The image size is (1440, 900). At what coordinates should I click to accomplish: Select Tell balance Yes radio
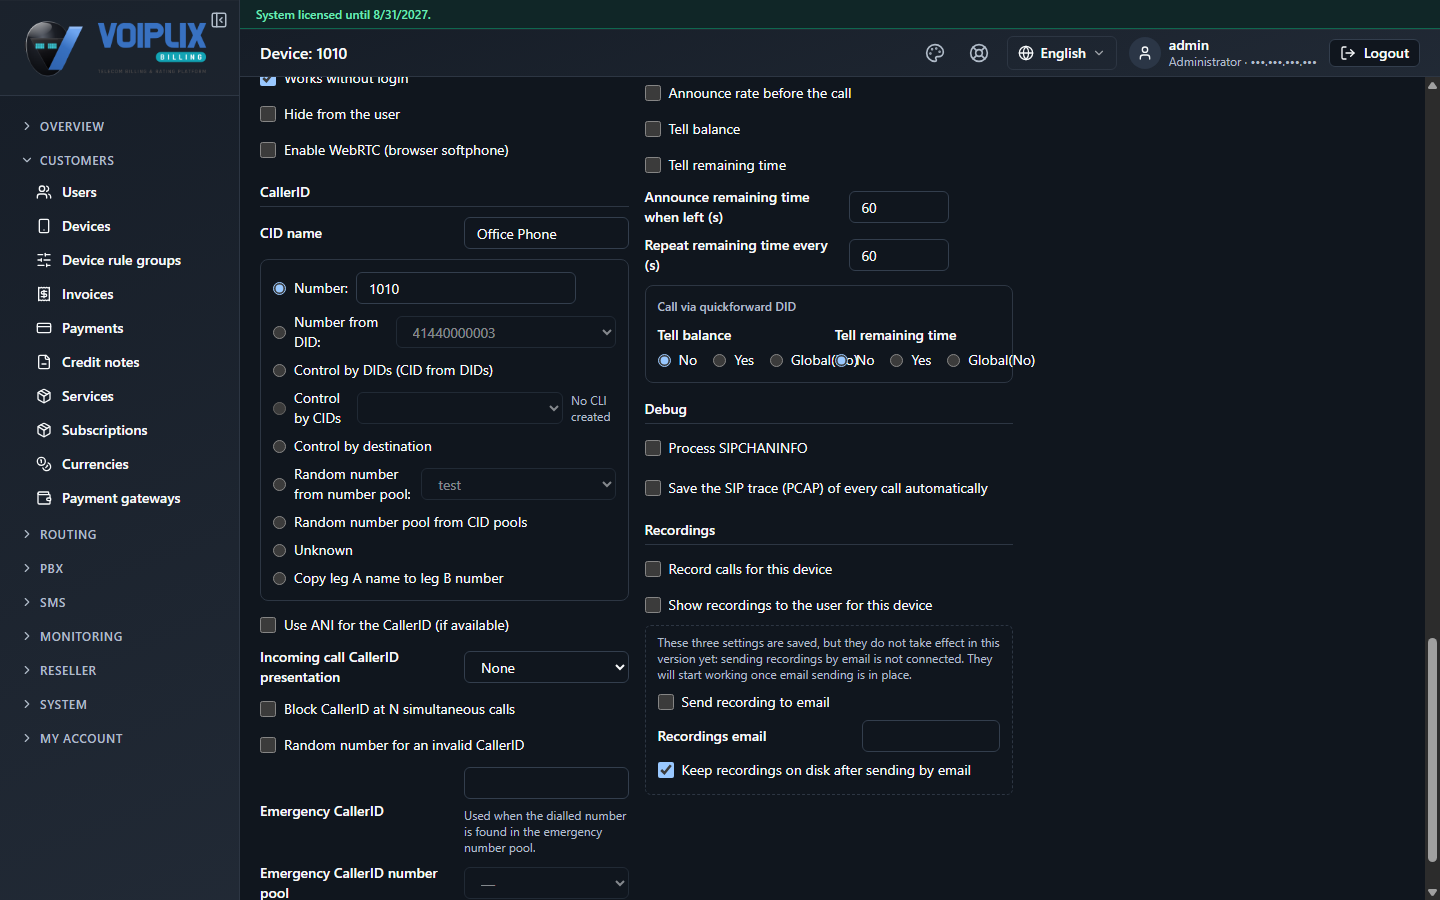720,360
